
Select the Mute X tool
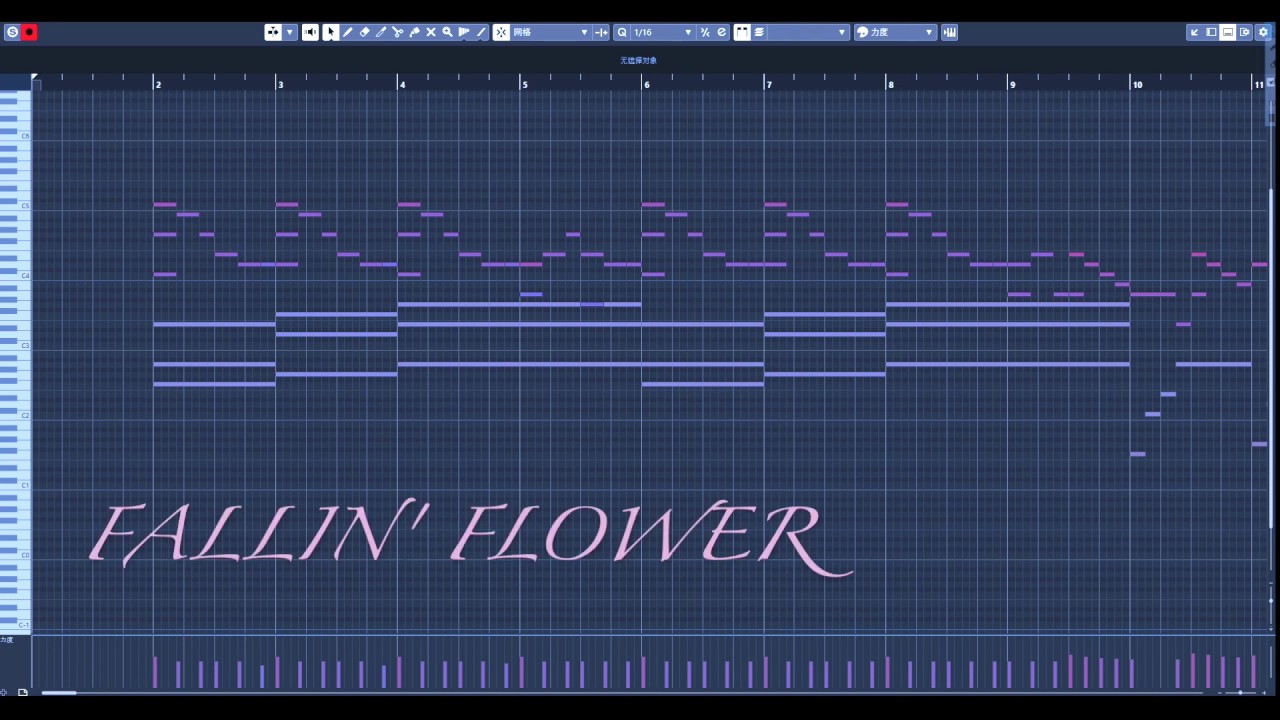pos(431,32)
